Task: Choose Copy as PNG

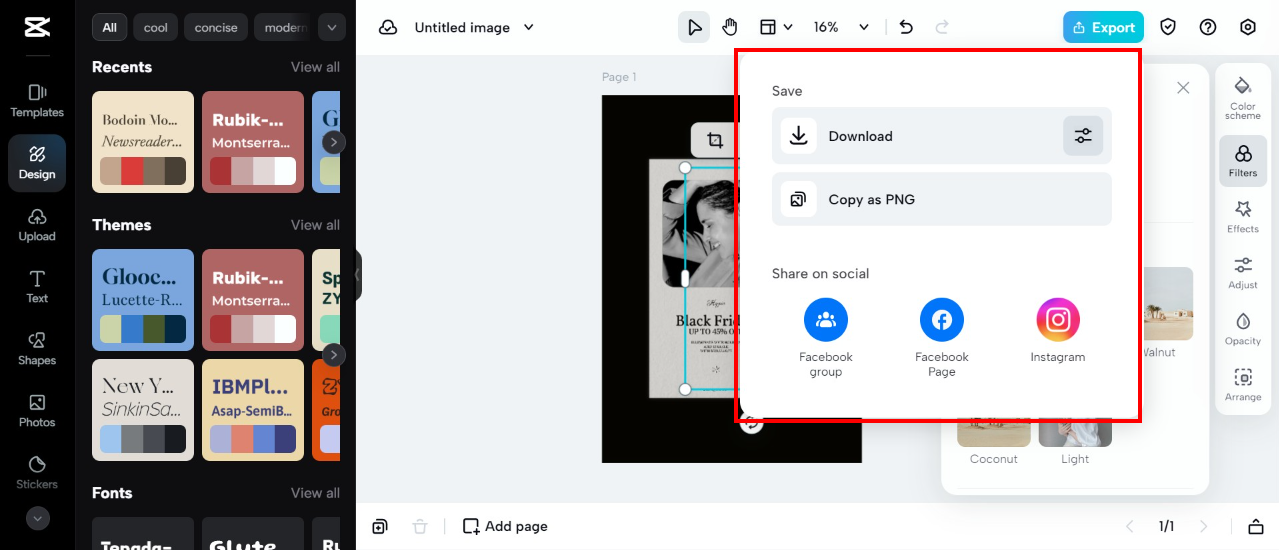Action: click(941, 199)
